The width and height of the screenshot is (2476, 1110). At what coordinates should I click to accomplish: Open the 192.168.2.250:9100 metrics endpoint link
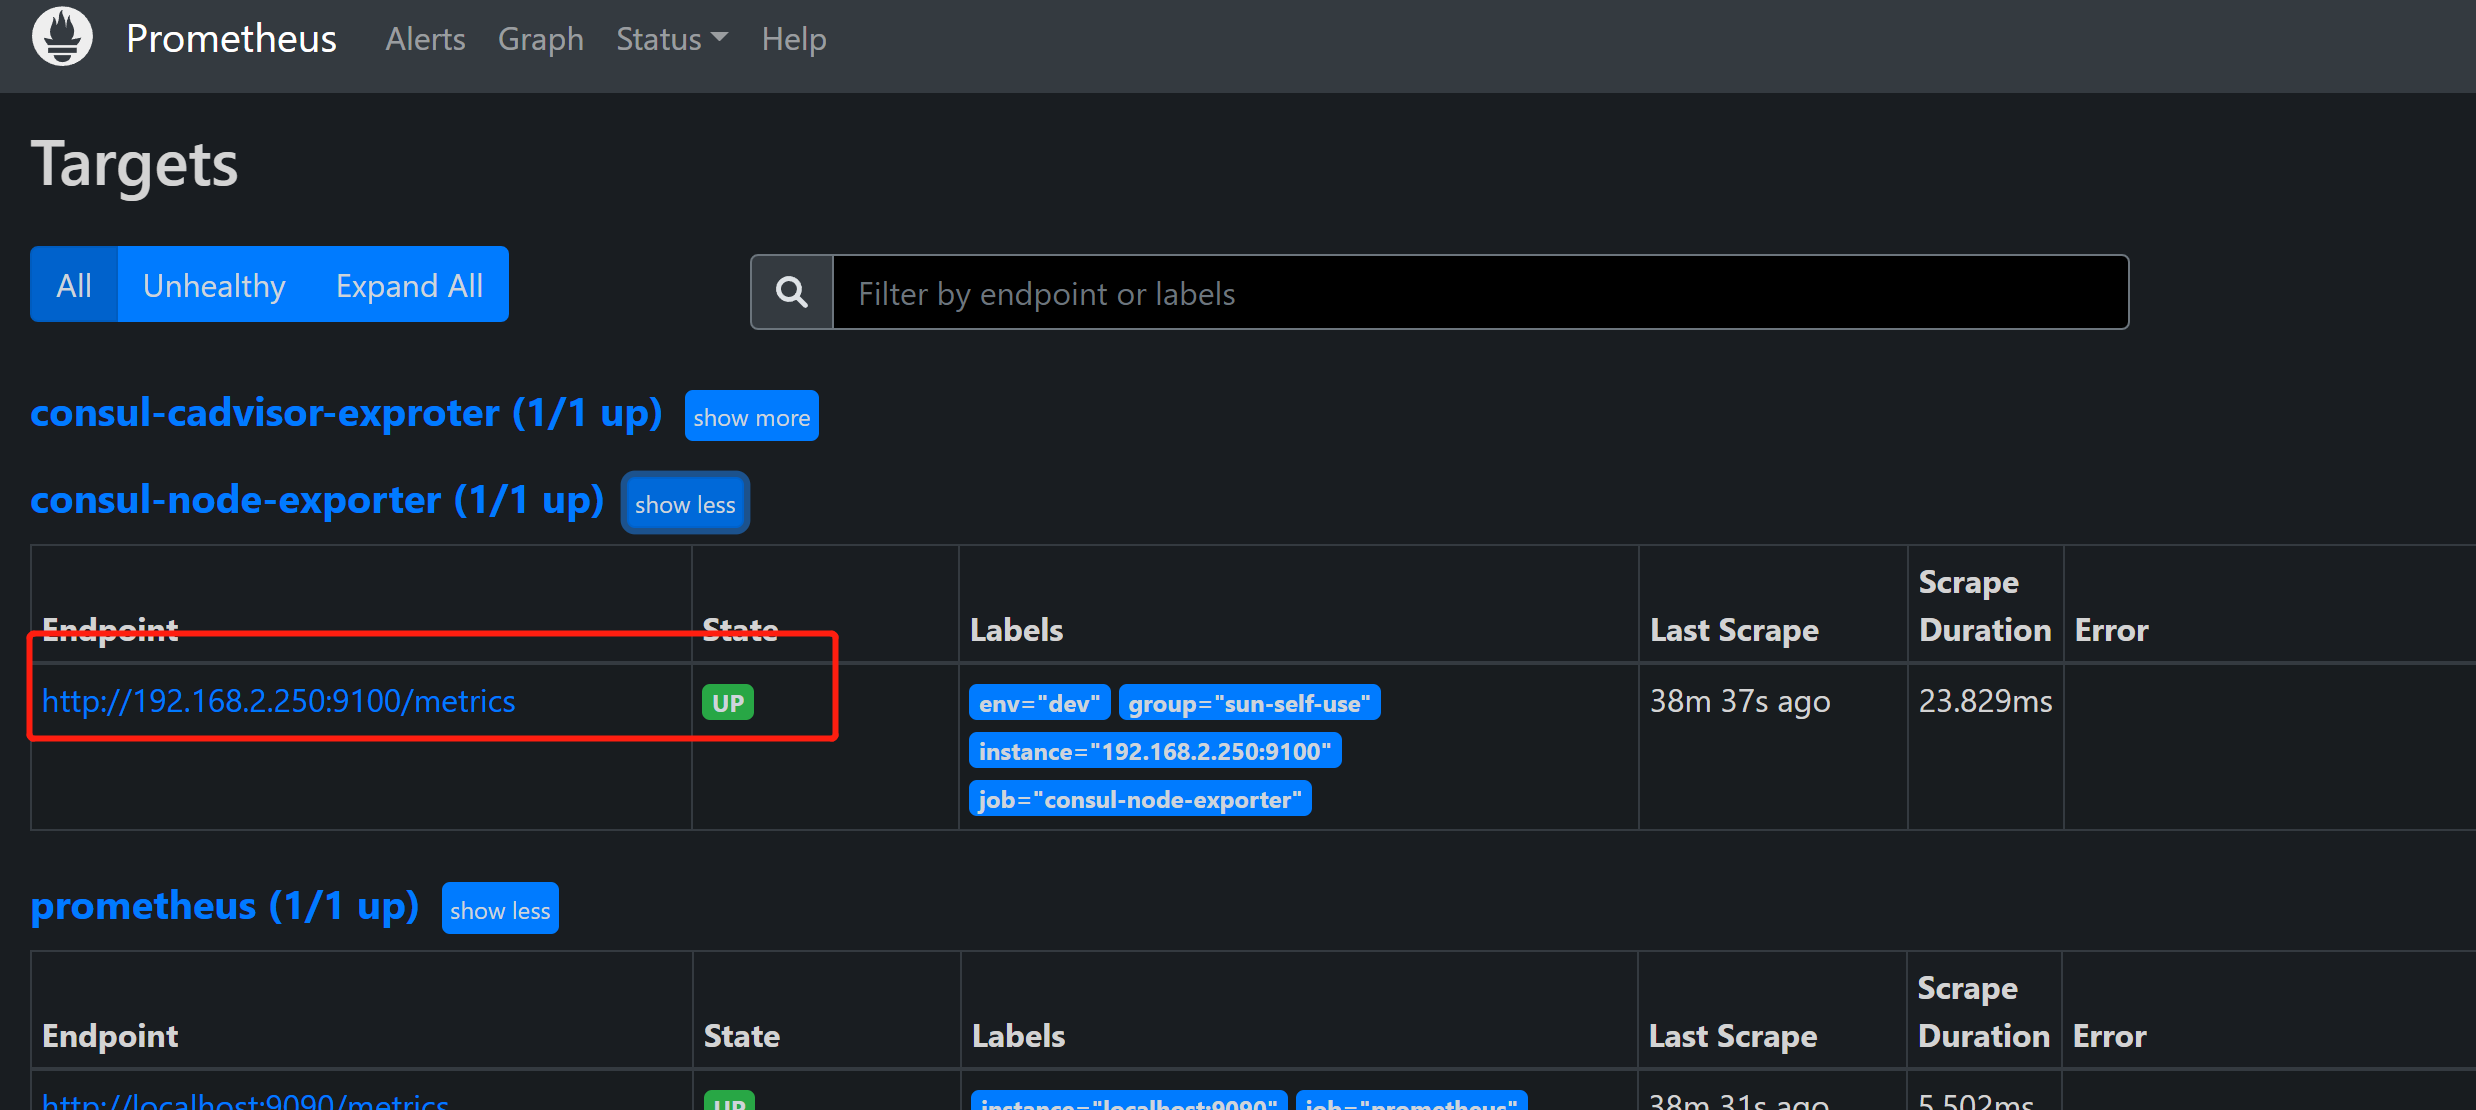(278, 701)
